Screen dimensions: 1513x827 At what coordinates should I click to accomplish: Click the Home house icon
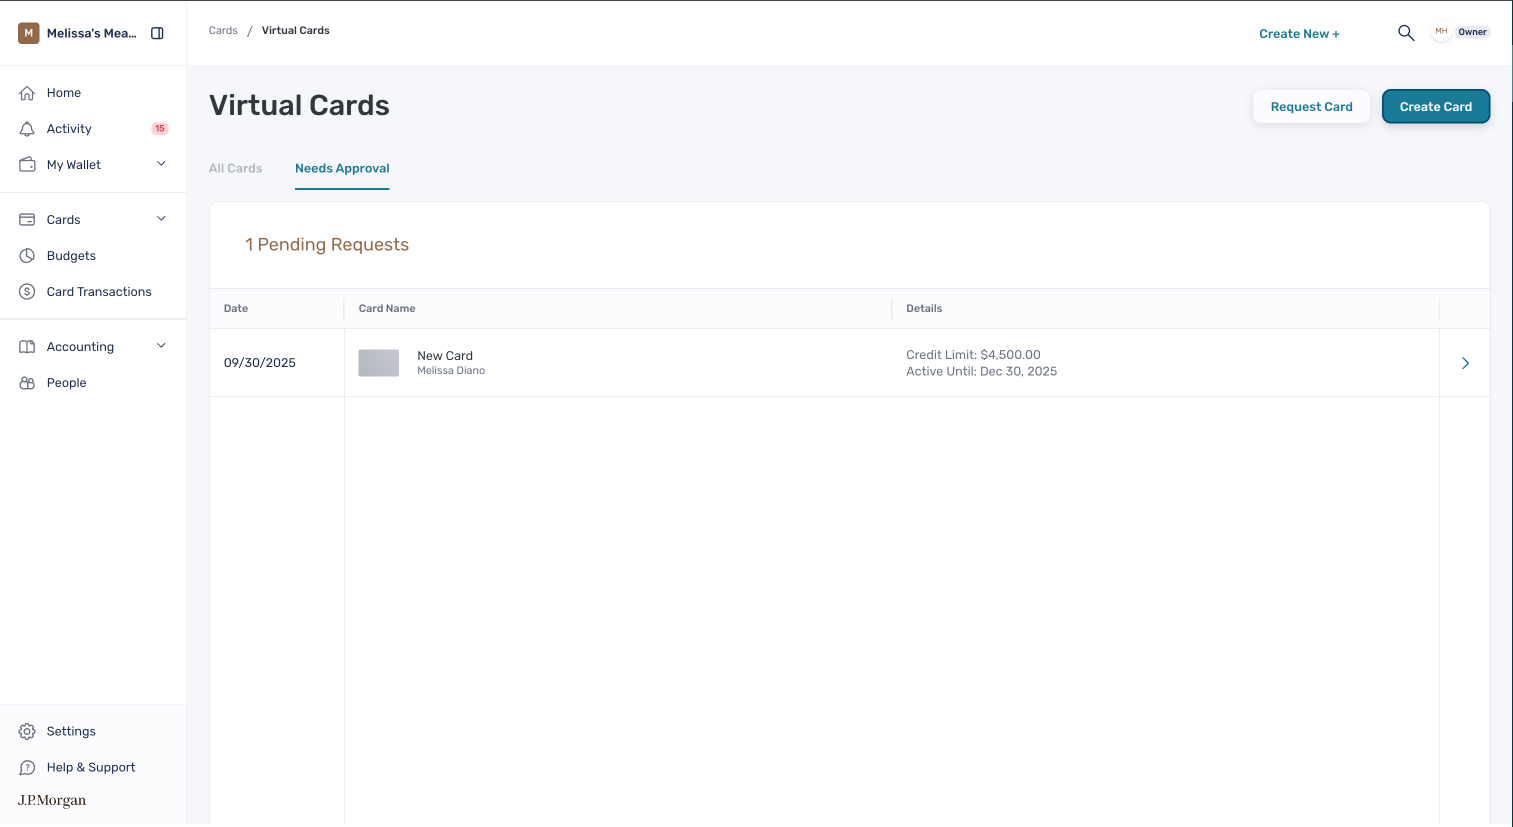tap(27, 93)
